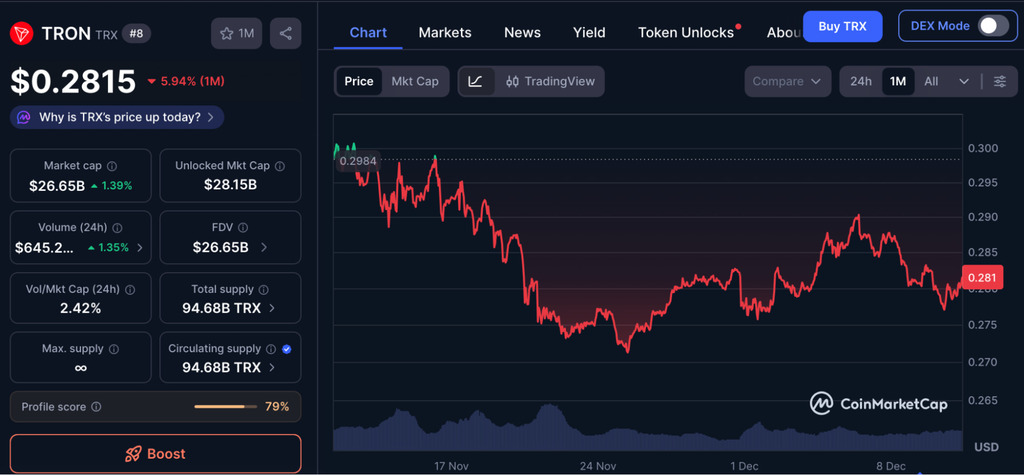
Task: Click the Profile score info icon
Action: point(95,407)
